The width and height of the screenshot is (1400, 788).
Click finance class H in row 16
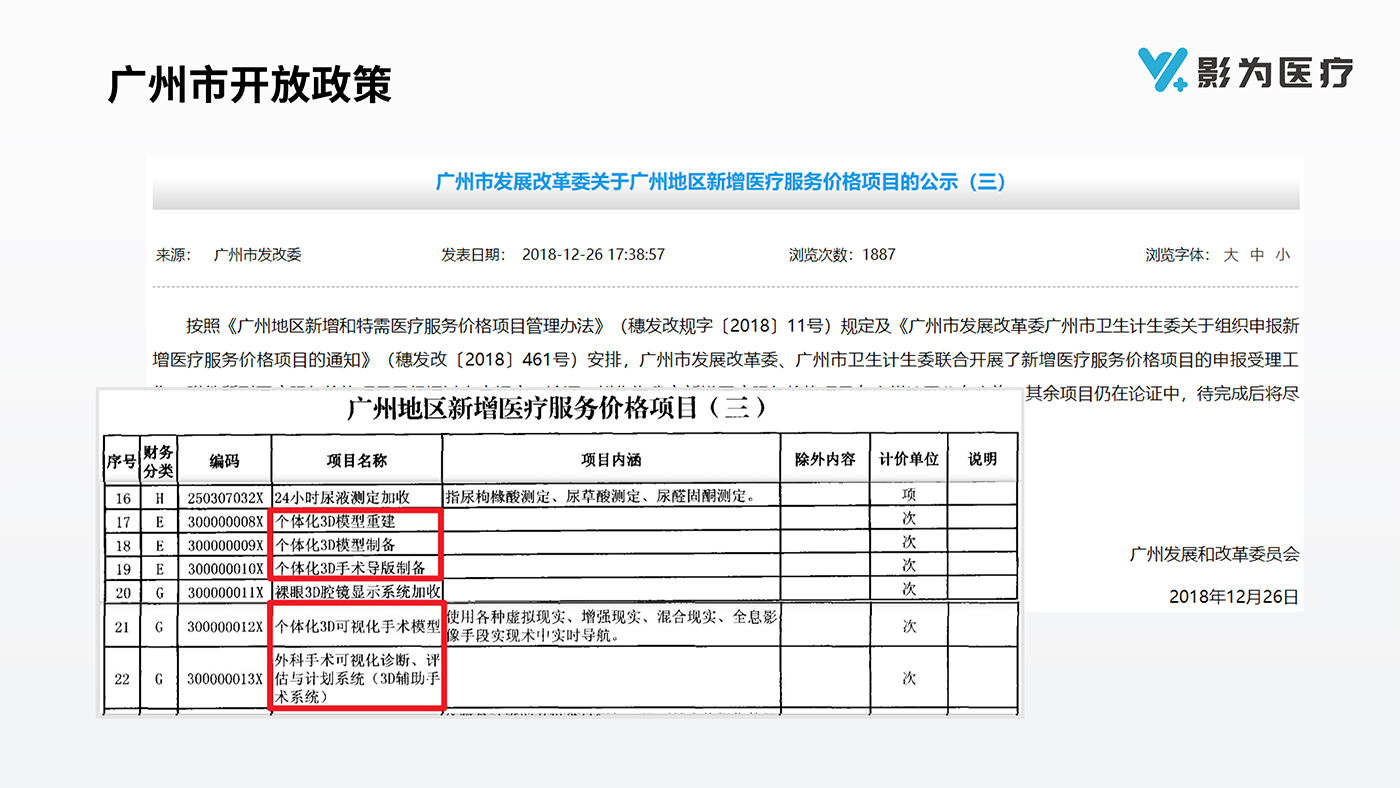click(x=159, y=497)
